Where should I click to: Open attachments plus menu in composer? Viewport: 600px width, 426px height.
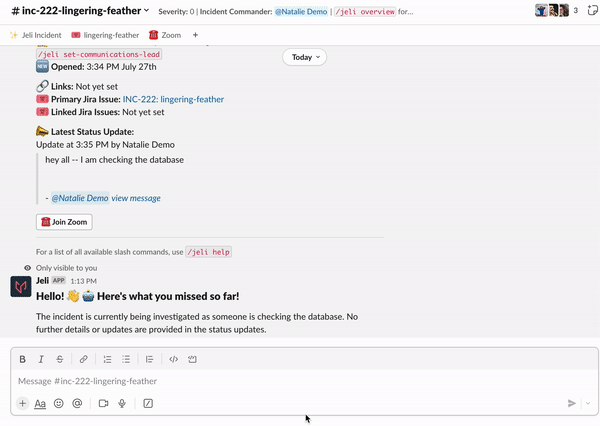click(x=23, y=403)
